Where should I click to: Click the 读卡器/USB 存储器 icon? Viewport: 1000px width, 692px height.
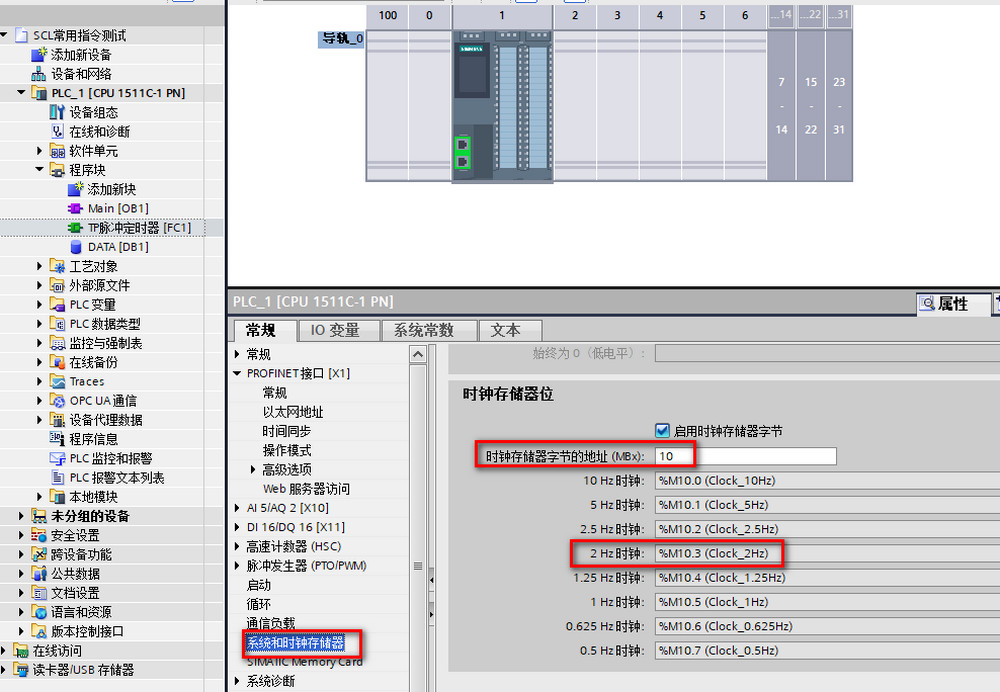coord(21,670)
